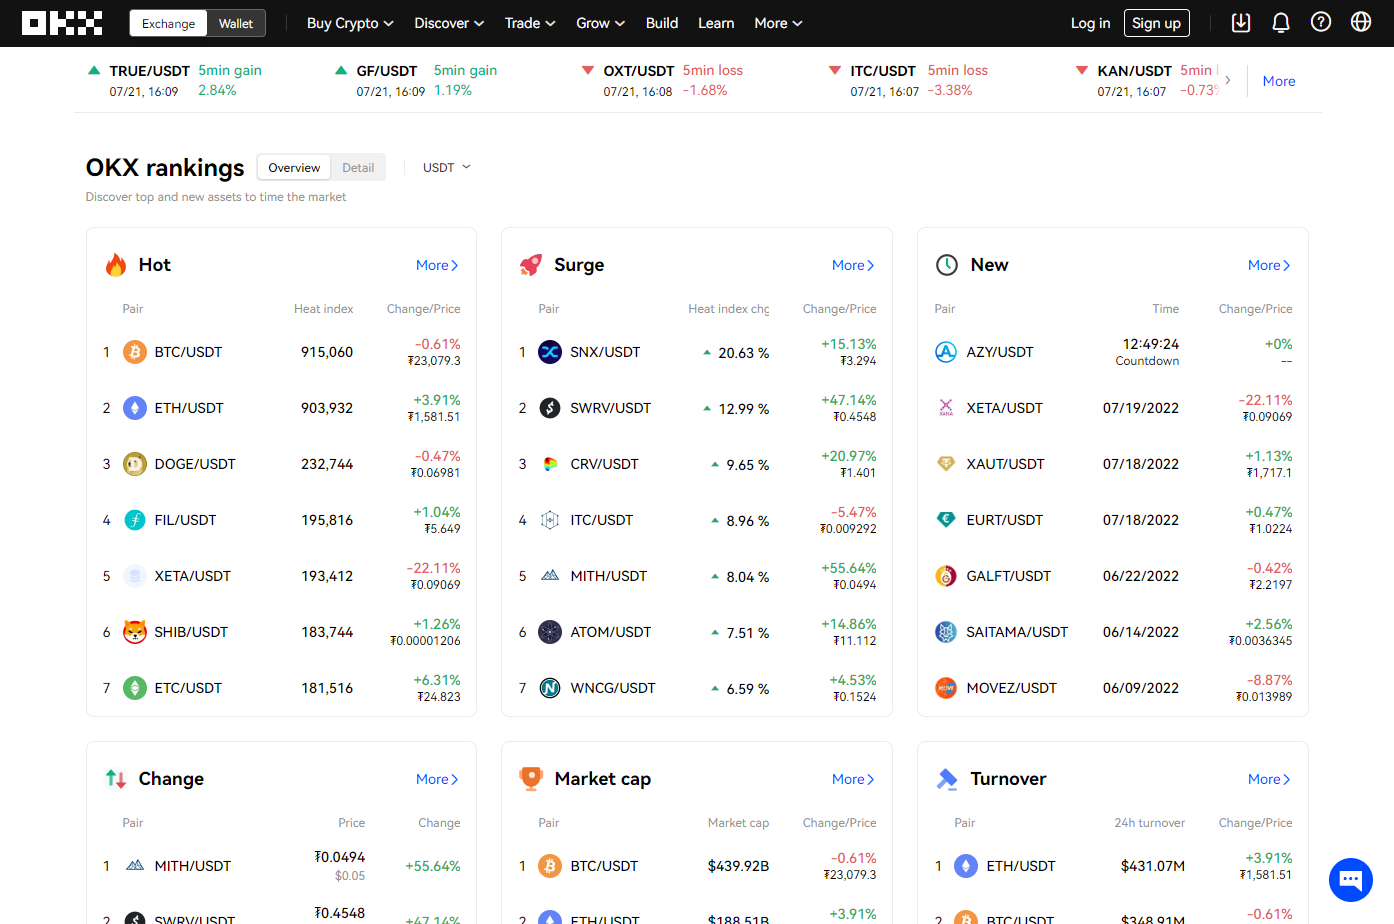The image size is (1394, 924).
Task: Click the BTC coin icon in Hot list
Action: coord(135,352)
